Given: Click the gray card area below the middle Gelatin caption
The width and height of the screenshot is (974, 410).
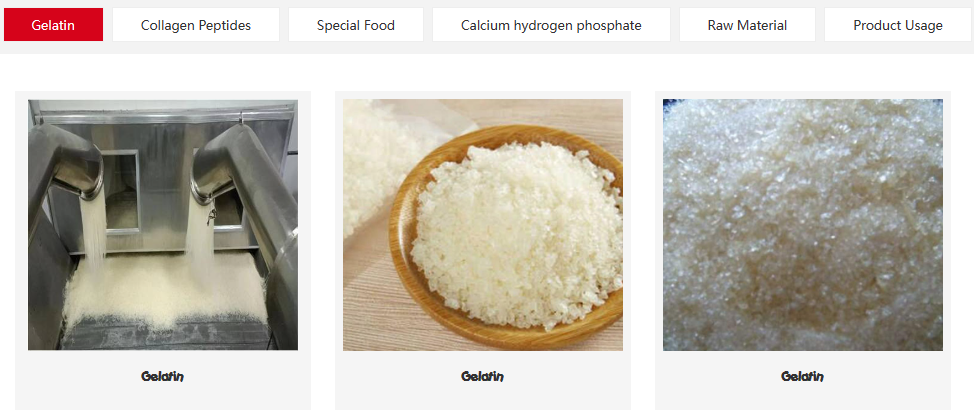Looking at the screenshot, I should [483, 398].
